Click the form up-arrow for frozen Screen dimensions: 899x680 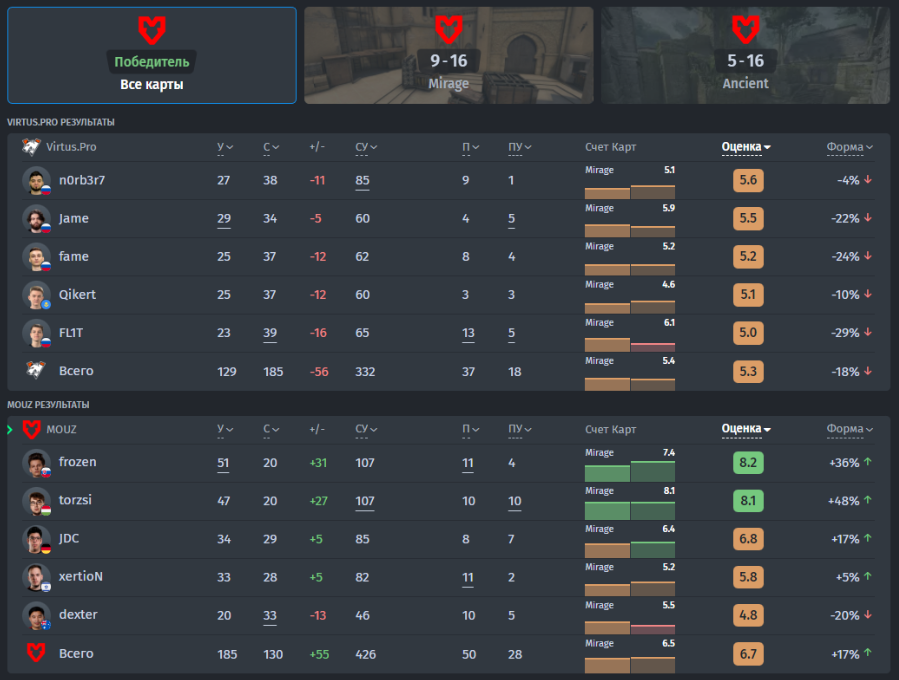(867, 462)
